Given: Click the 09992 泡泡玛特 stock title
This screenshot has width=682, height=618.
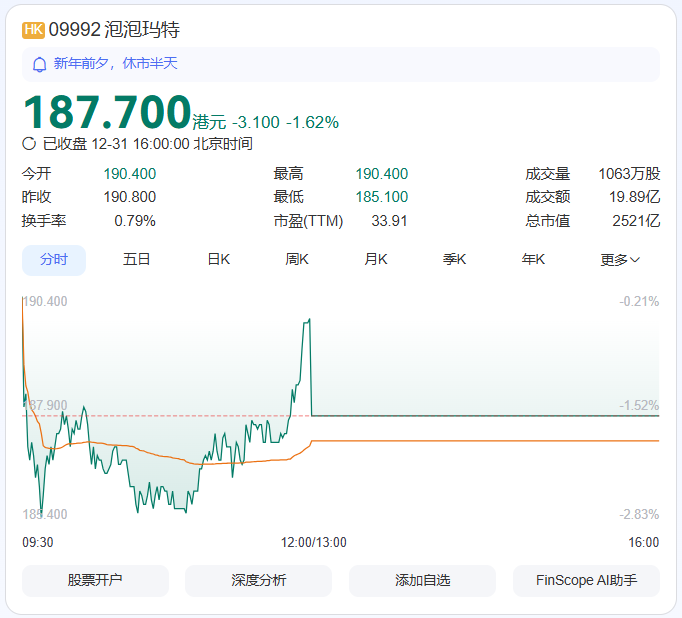Looking at the screenshot, I should [114, 30].
